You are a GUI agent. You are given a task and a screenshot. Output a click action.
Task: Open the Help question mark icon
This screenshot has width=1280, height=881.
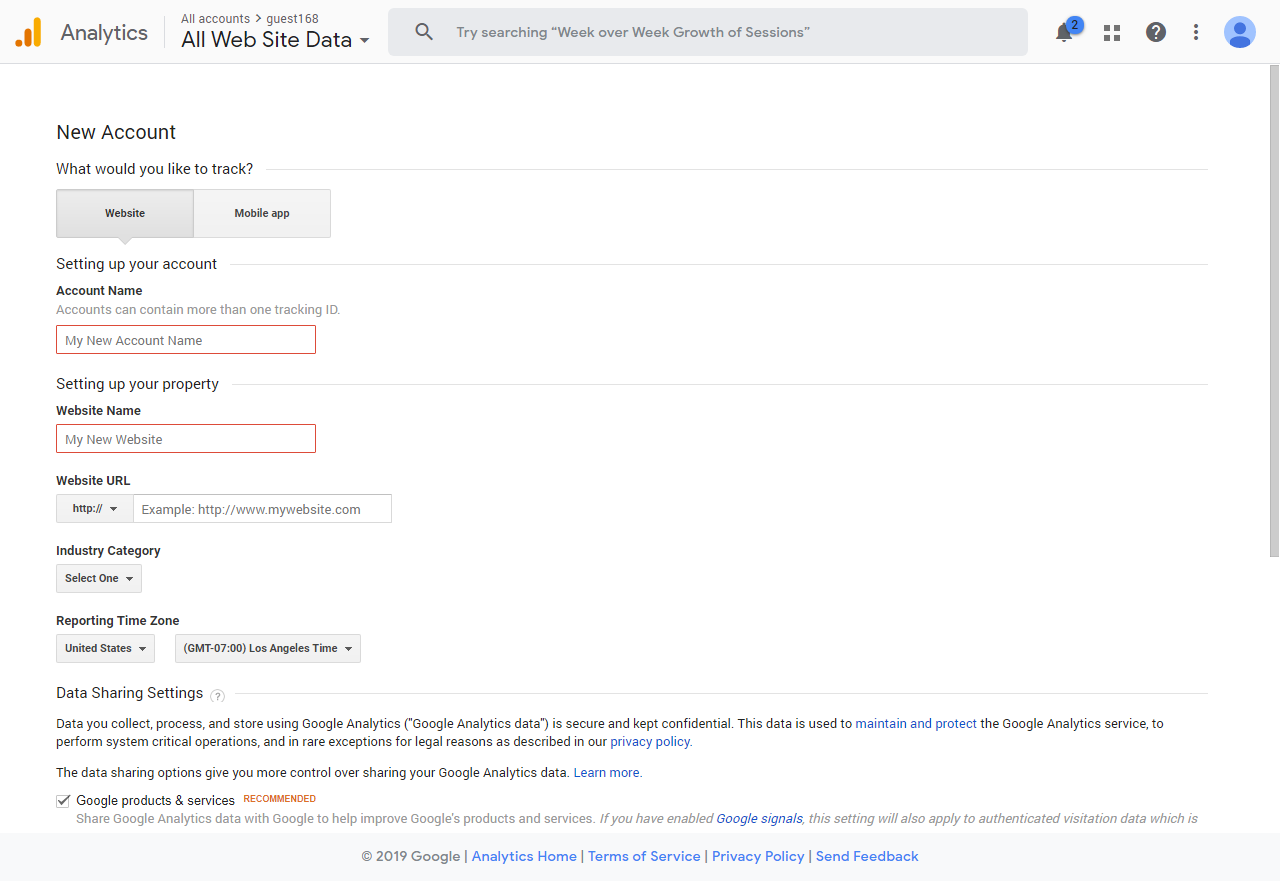(1156, 32)
